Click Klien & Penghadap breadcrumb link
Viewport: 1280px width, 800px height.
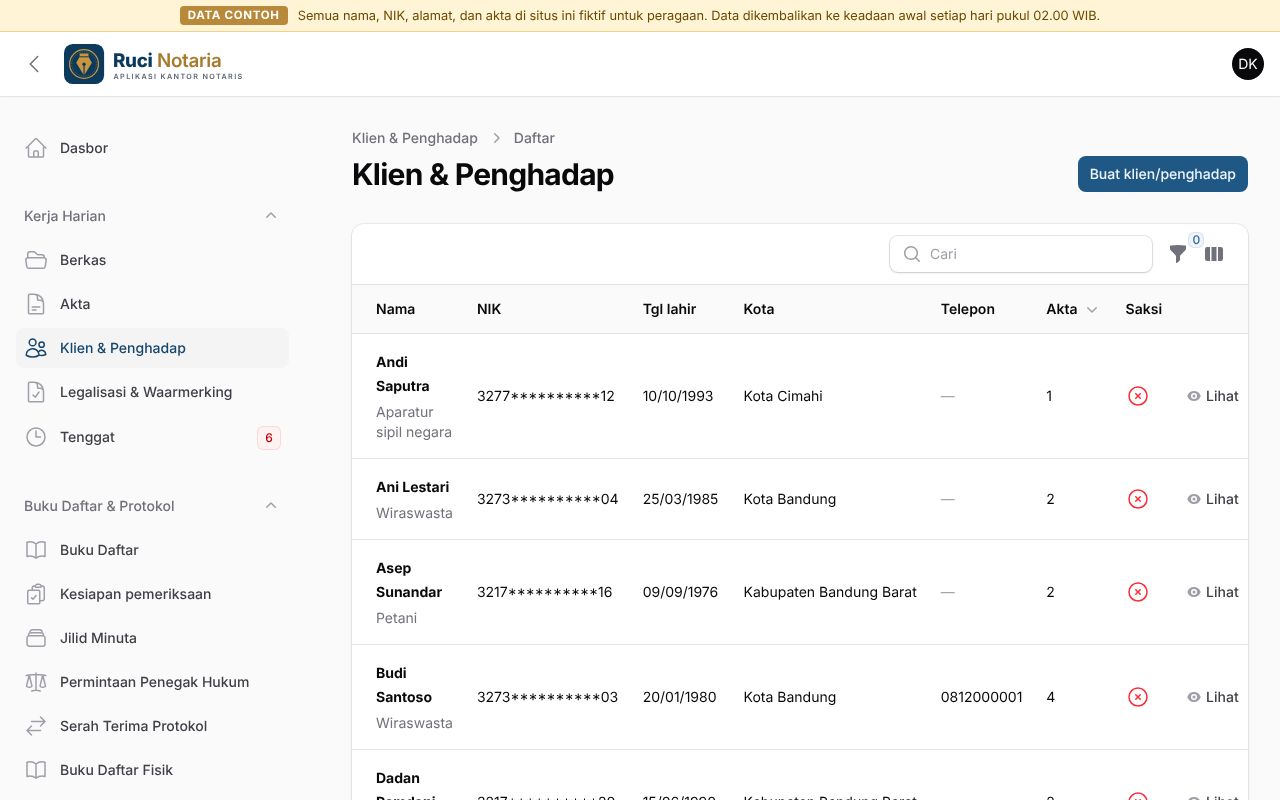[415, 138]
